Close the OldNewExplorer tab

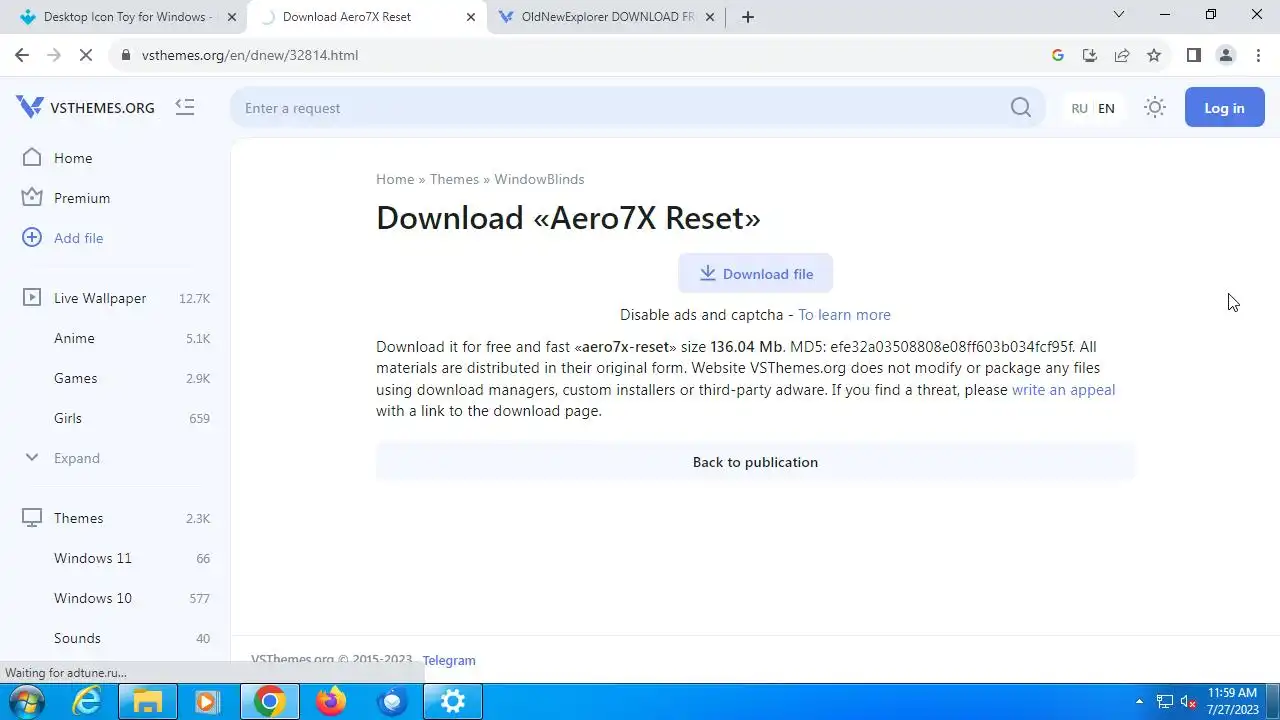pyautogui.click(x=710, y=17)
